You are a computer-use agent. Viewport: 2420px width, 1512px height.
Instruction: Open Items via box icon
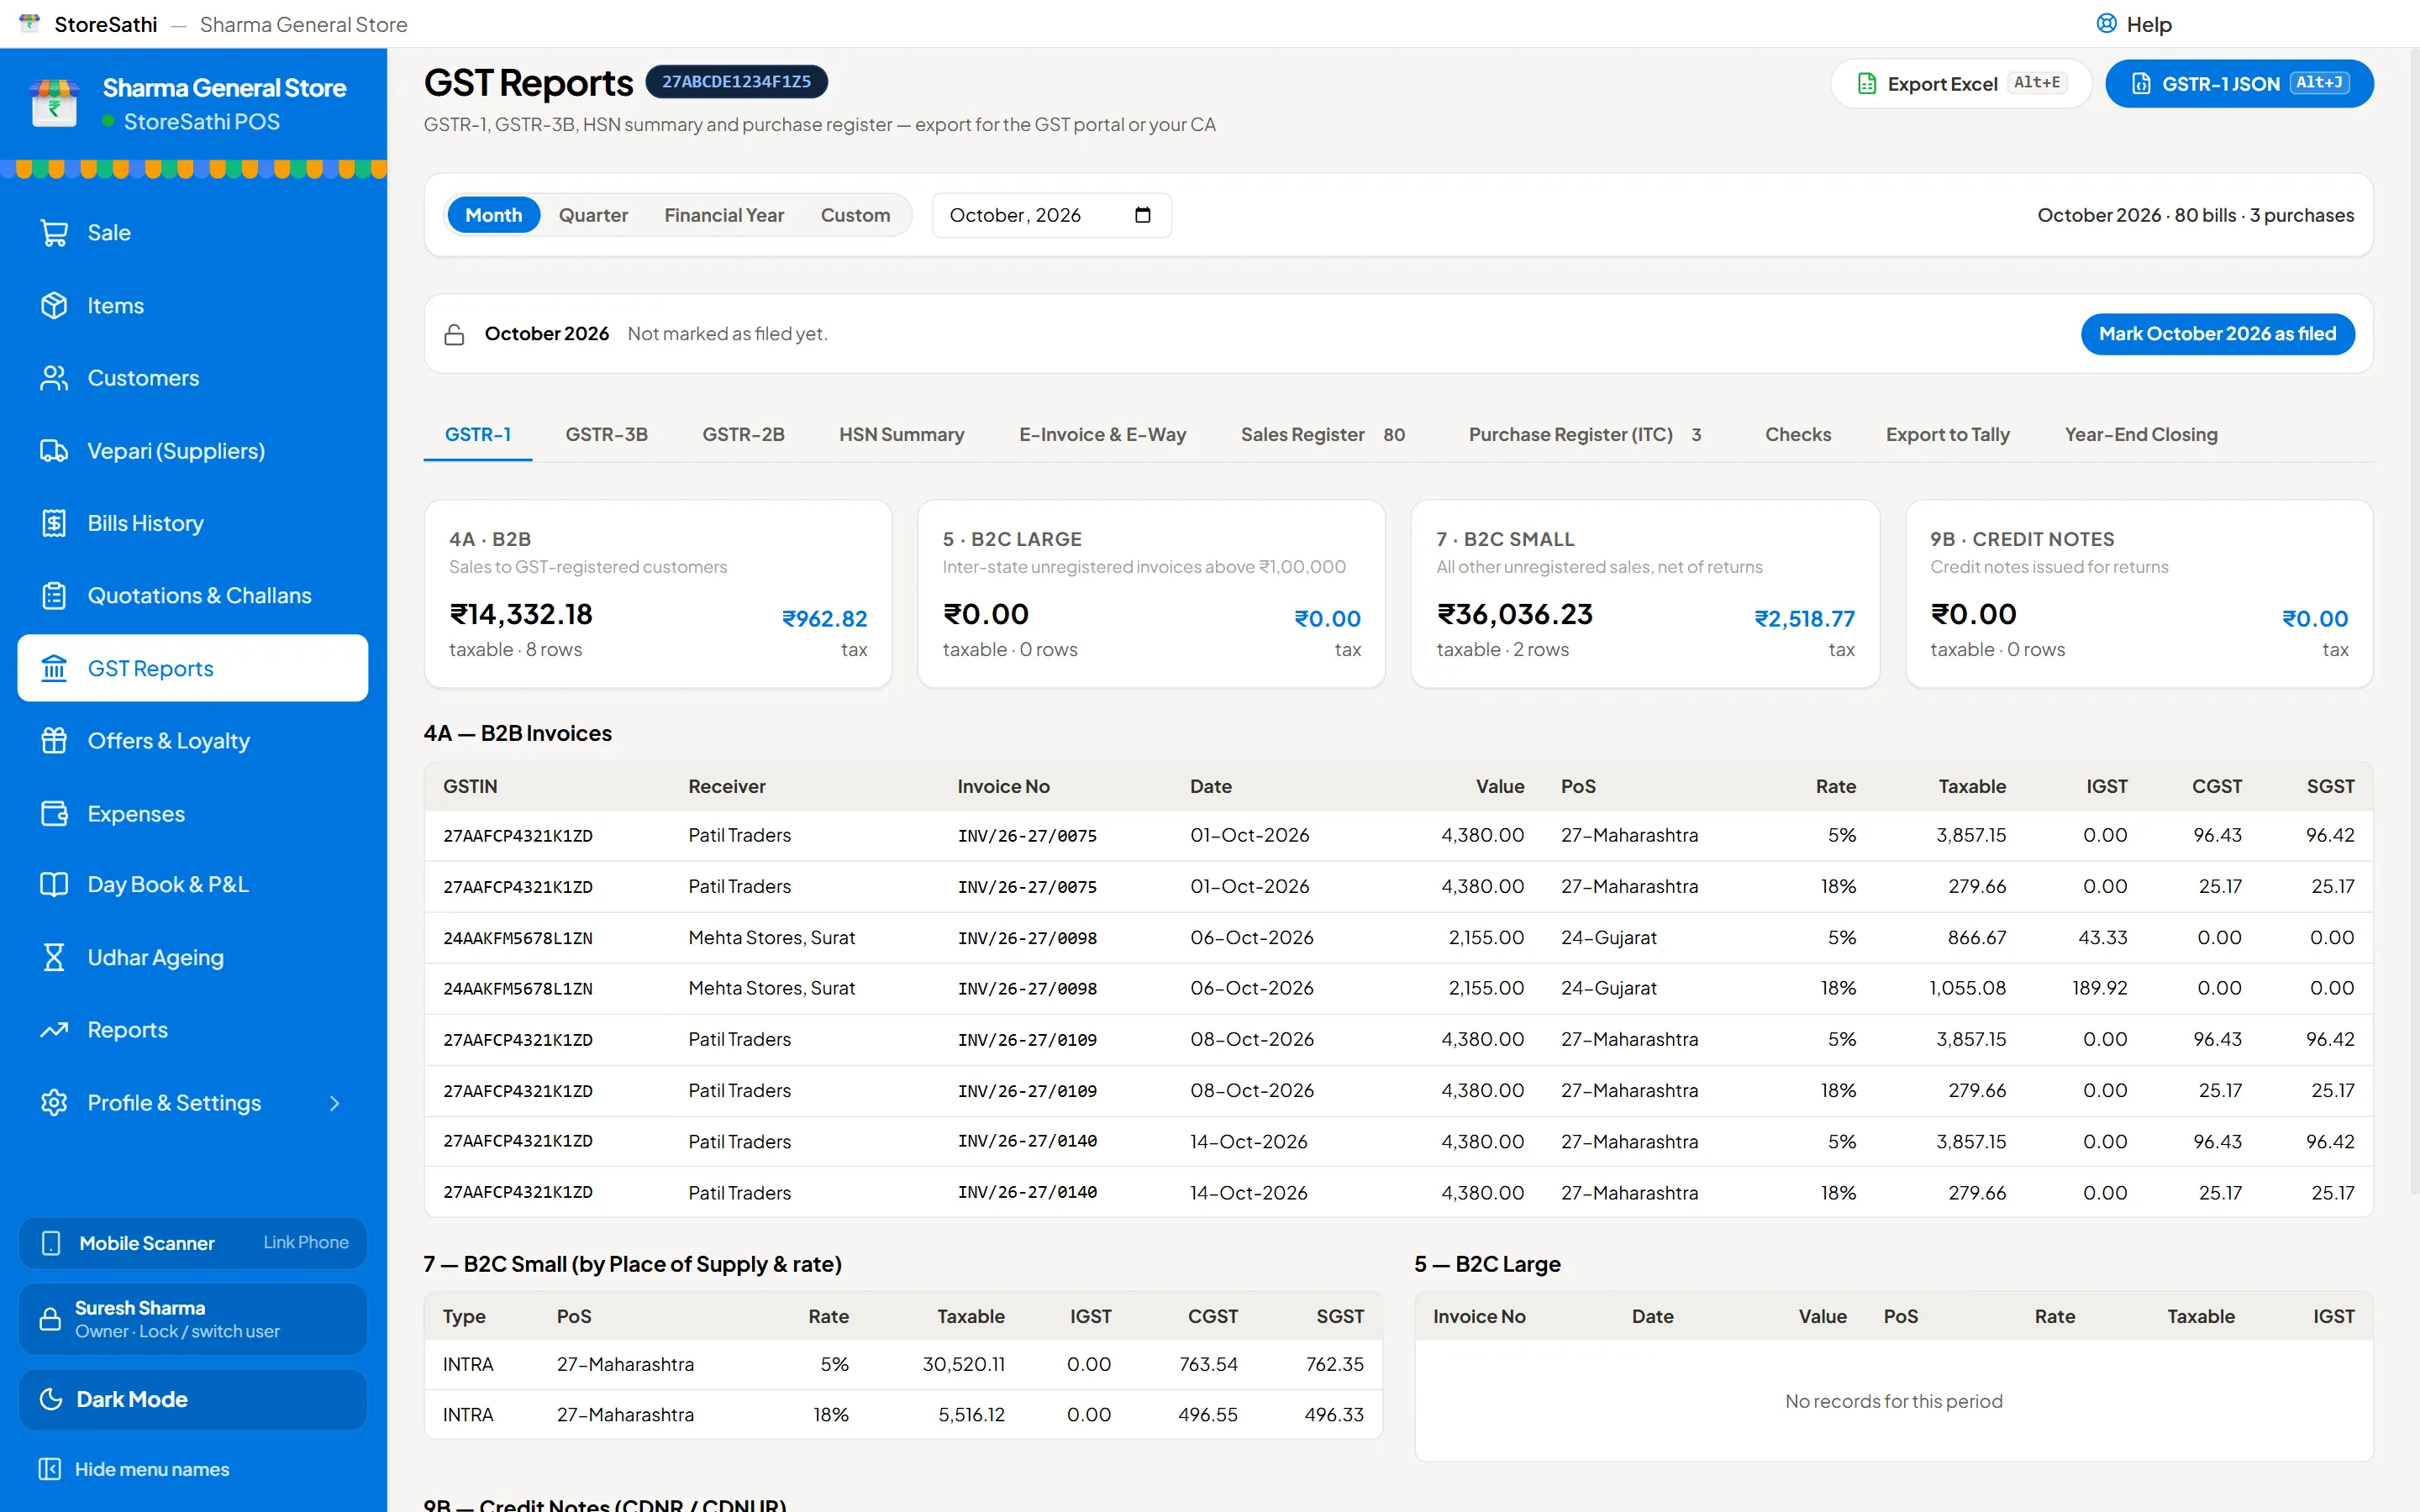[x=54, y=305]
